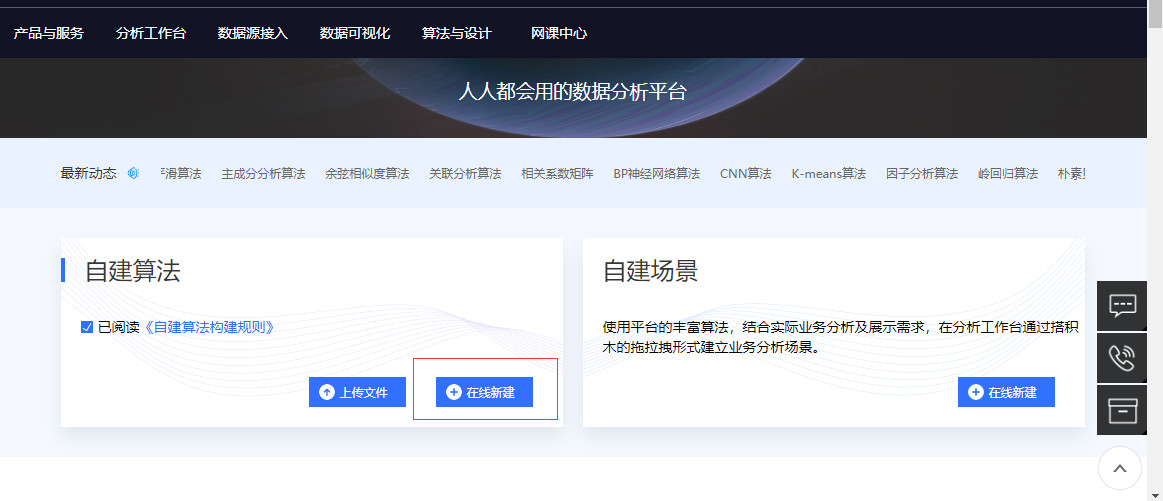This screenshot has width=1163, height=501.
Task: Click 人人都会用的数据分析平台 banner text
Action: coord(573,91)
